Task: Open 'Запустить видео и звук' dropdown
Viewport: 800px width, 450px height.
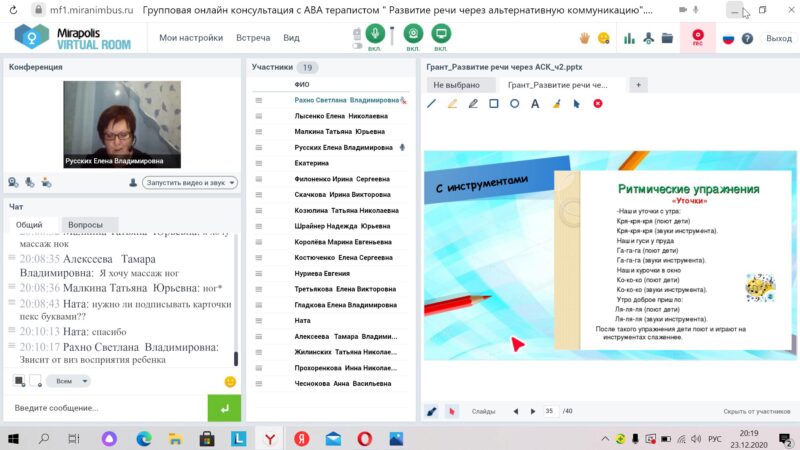Action: [190, 182]
